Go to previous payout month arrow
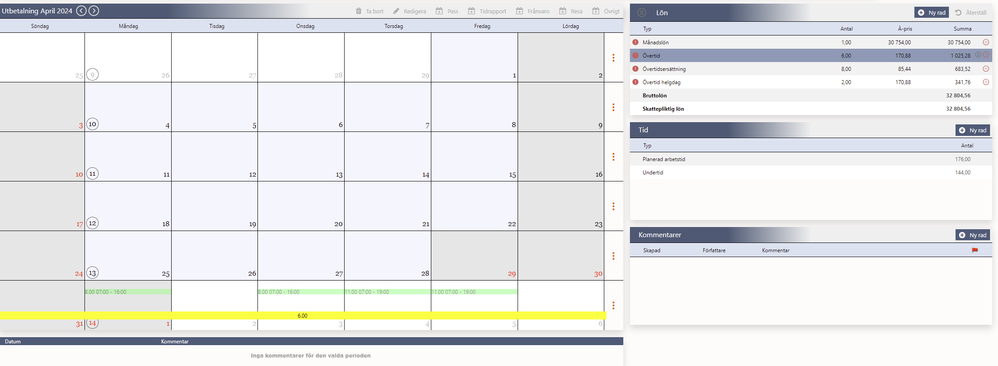The image size is (998, 366). click(81, 11)
